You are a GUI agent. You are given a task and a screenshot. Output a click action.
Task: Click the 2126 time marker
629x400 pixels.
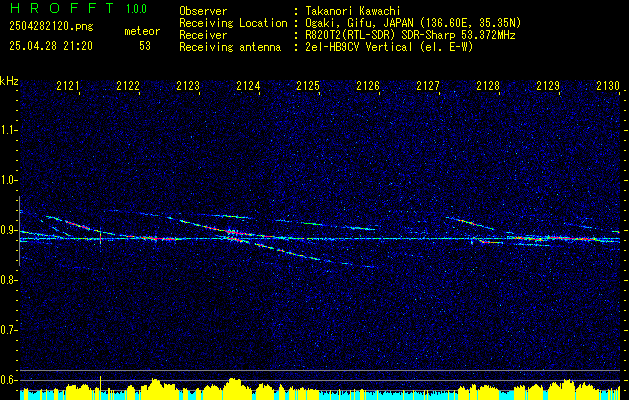[368, 85]
